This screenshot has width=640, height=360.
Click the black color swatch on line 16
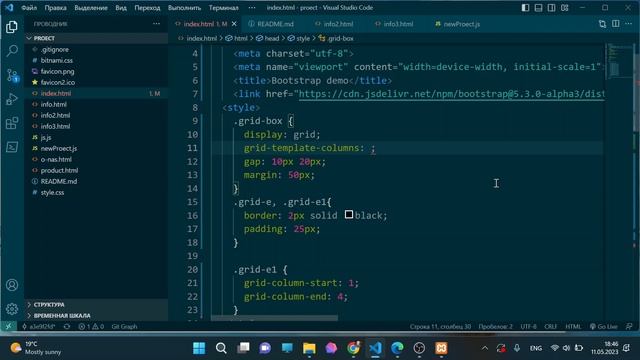349,215
